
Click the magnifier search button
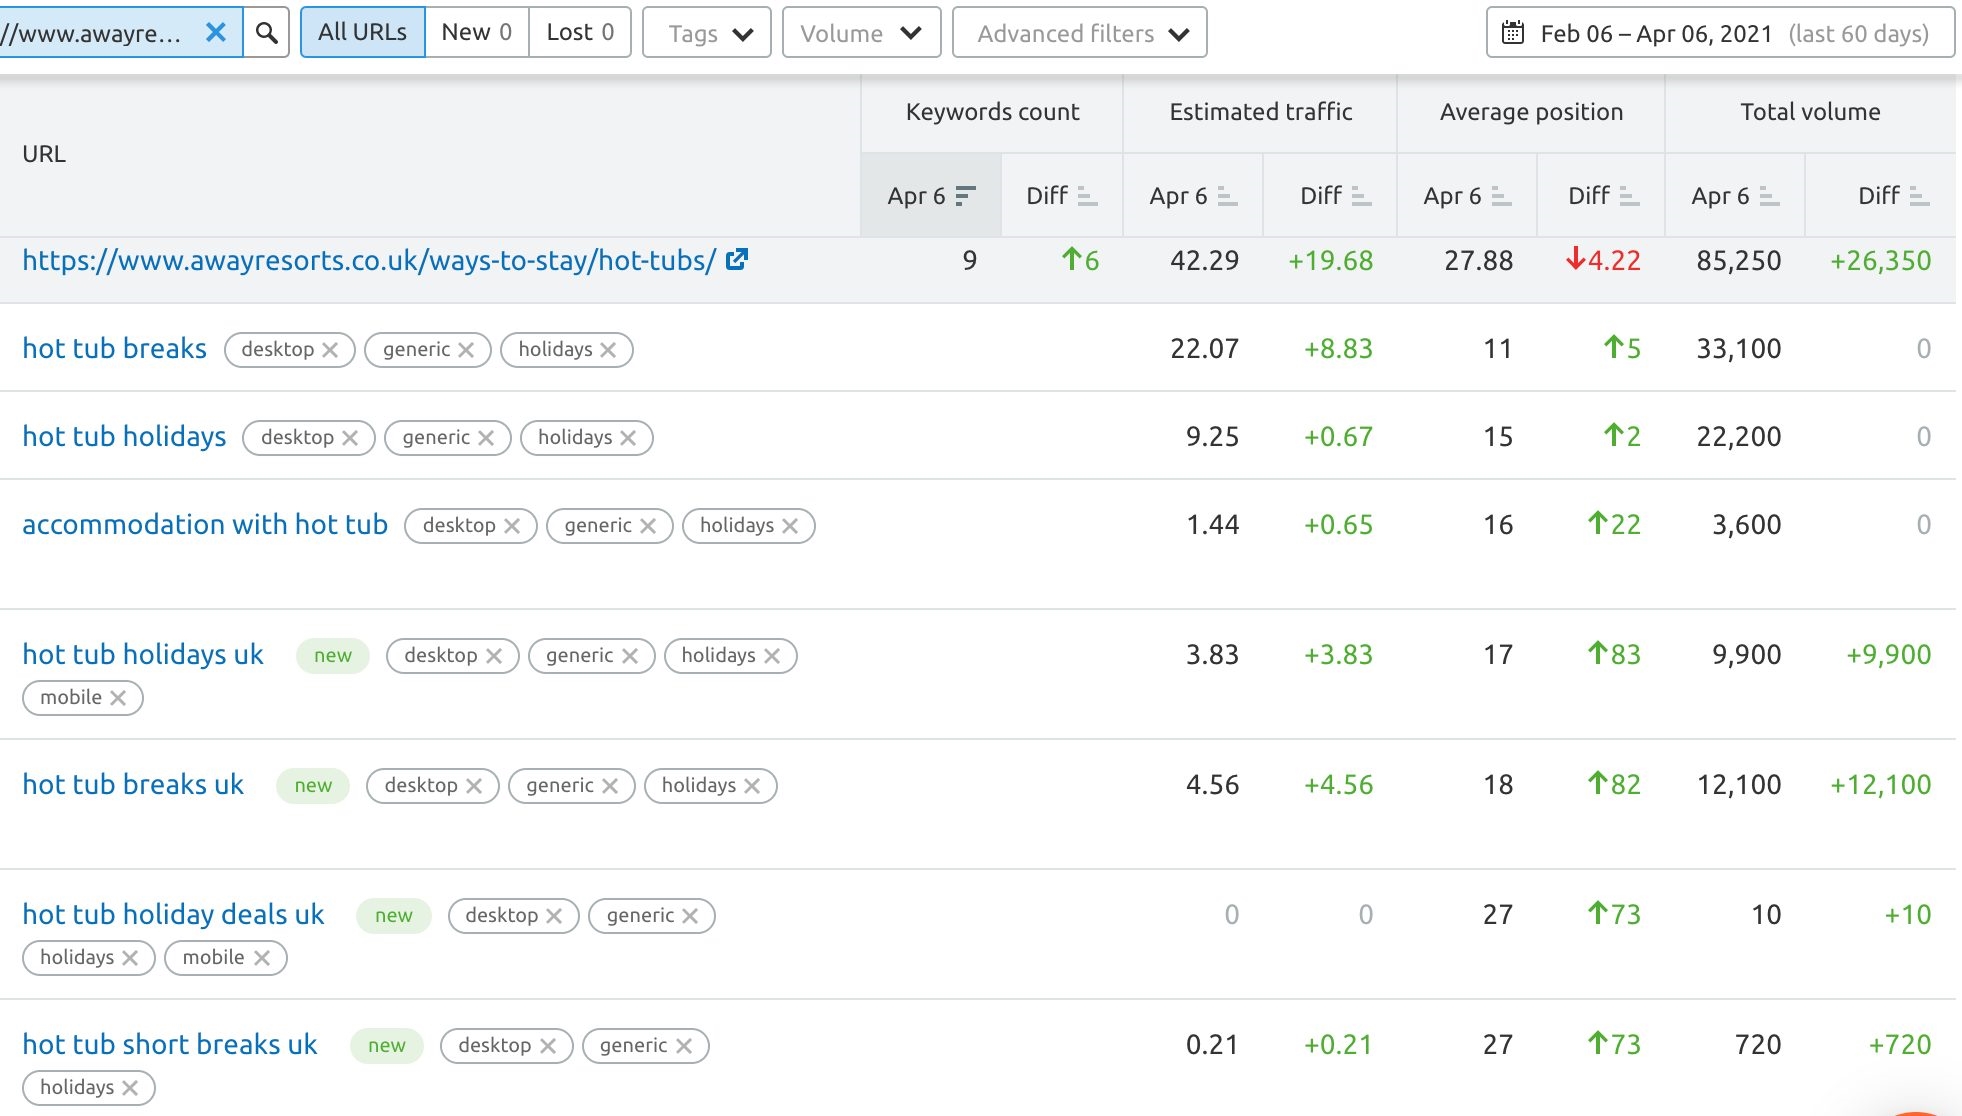(x=266, y=33)
